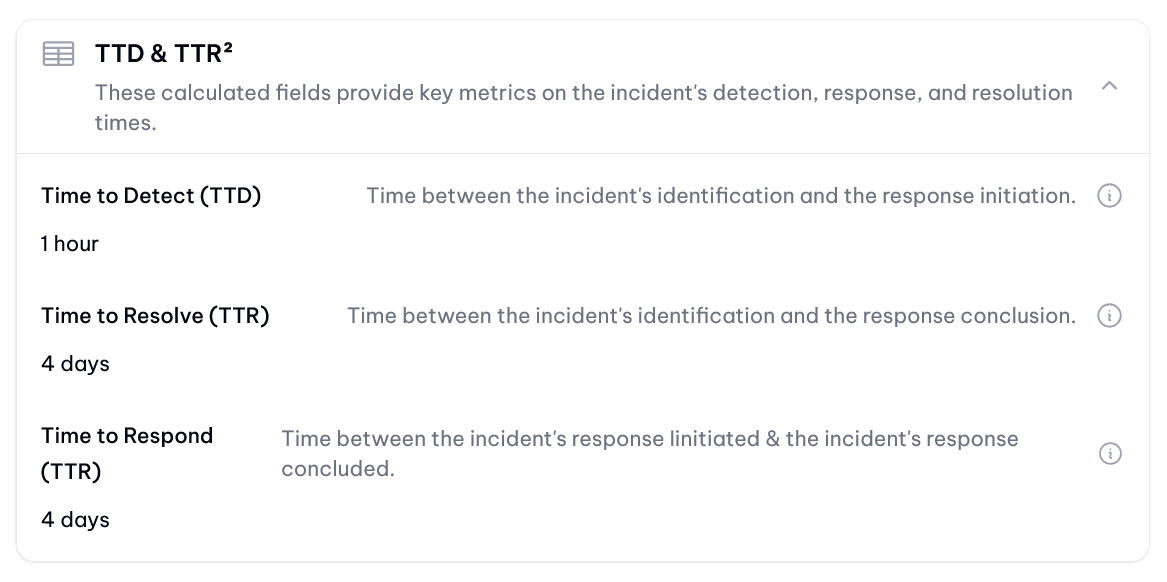Select the Time to Respond (TTR) label
Viewport: 1167px width, 582px height.
point(127,453)
